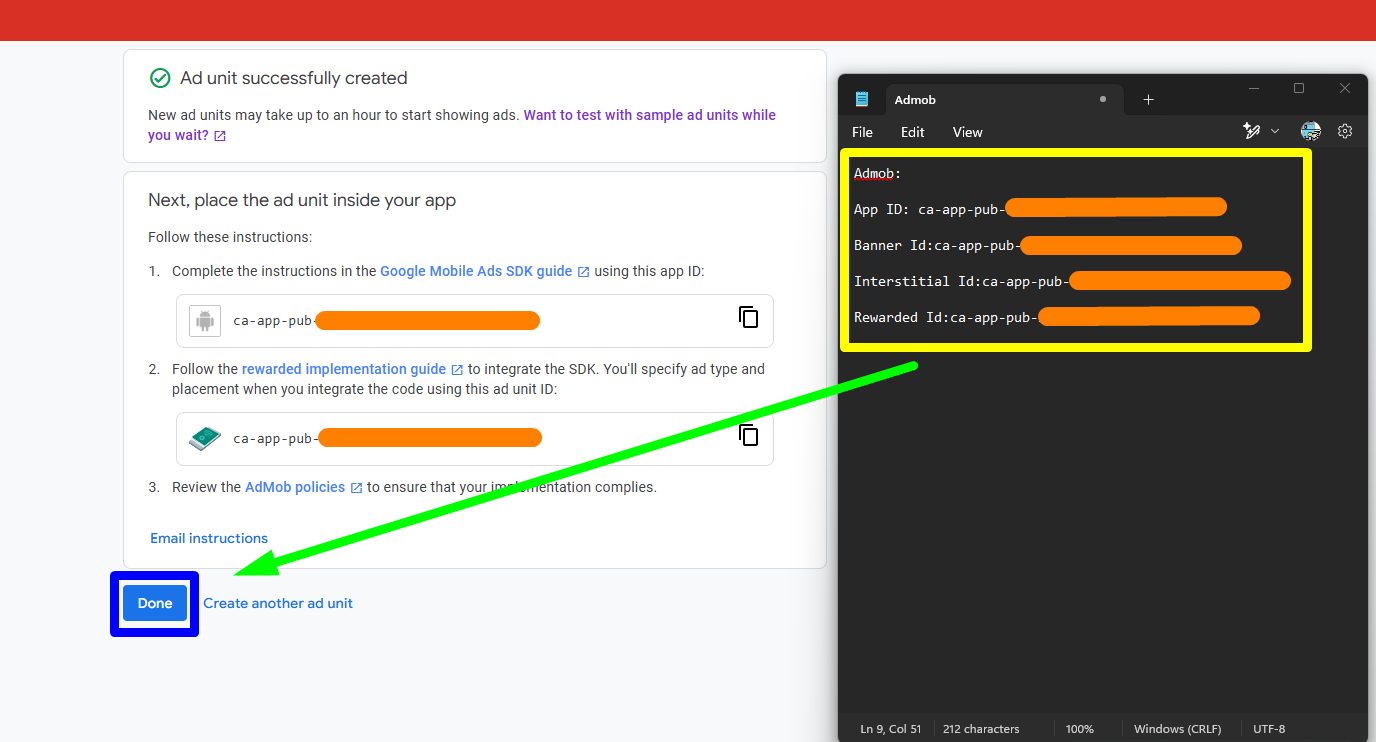Open the File menu in Notepad
1376x742 pixels.
[862, 132]
